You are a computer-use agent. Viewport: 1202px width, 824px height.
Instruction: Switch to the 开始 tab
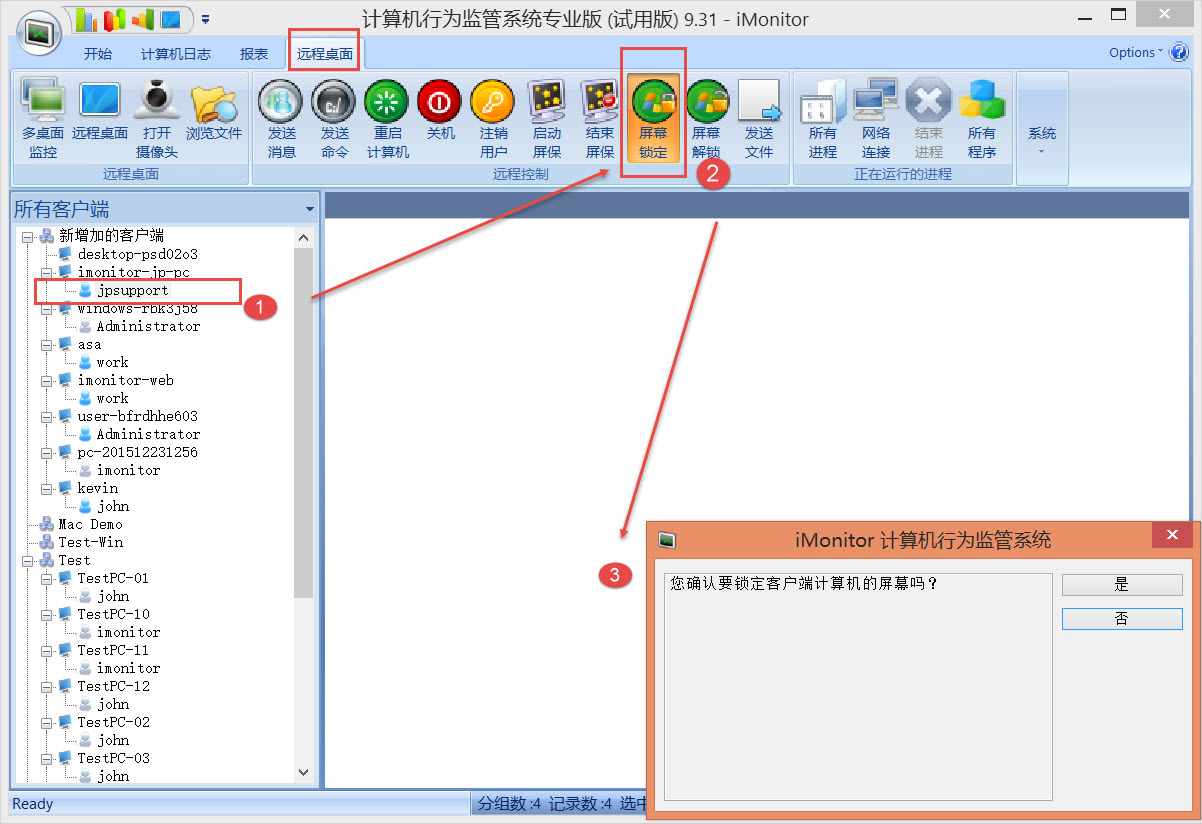point(98,54)
